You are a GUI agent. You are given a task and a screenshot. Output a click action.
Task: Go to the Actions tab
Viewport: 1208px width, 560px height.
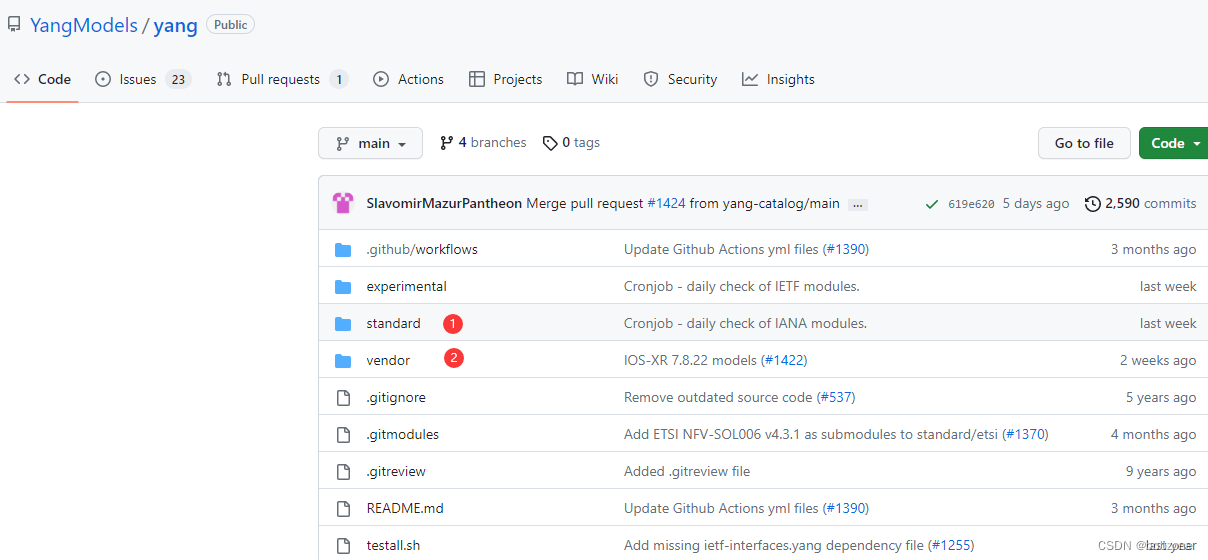click(x=408, y=79)
